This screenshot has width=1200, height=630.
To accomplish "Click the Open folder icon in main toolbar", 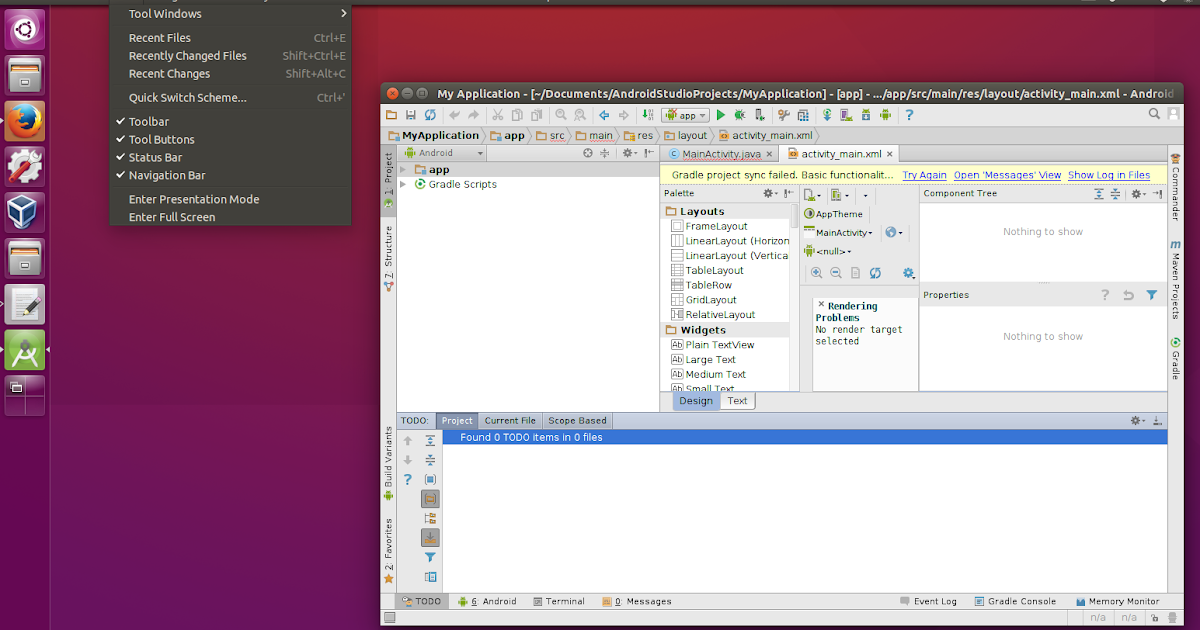I will 391,115.
